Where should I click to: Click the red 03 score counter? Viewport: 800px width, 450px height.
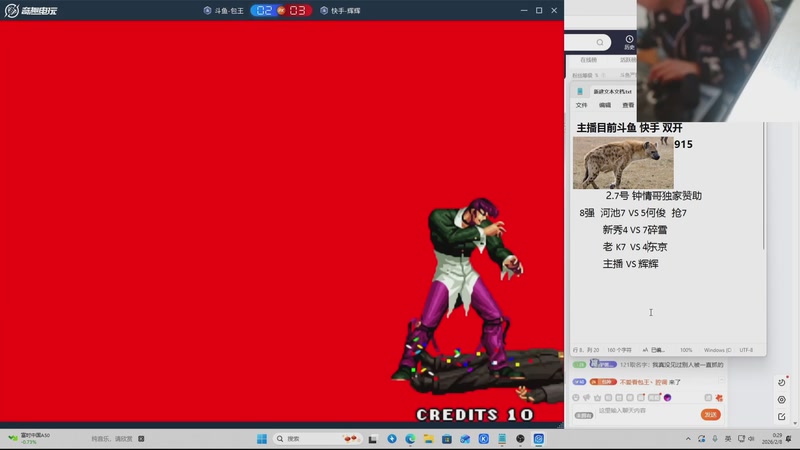(297, 11)
